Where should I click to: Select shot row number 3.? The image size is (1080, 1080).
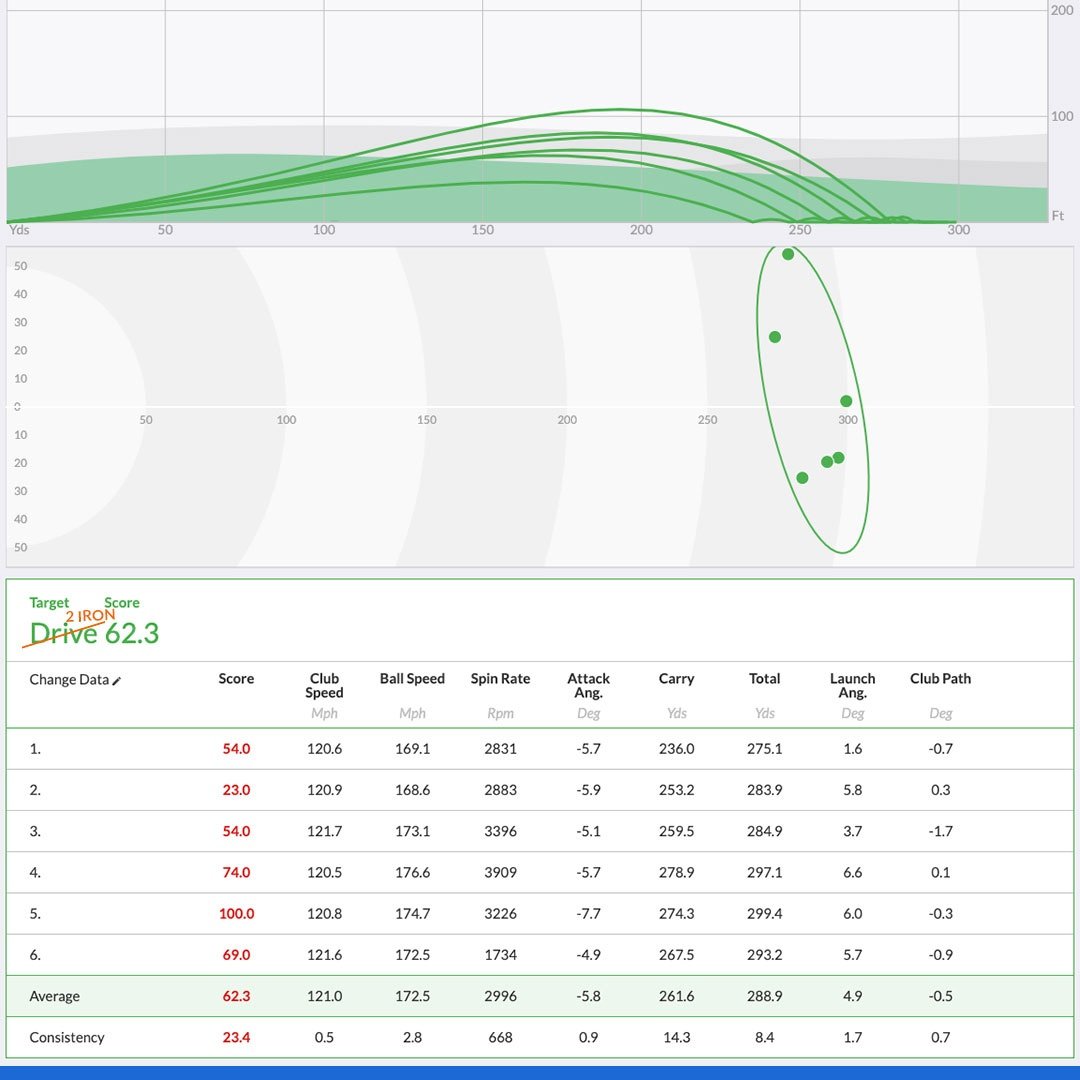coord(540,831)
